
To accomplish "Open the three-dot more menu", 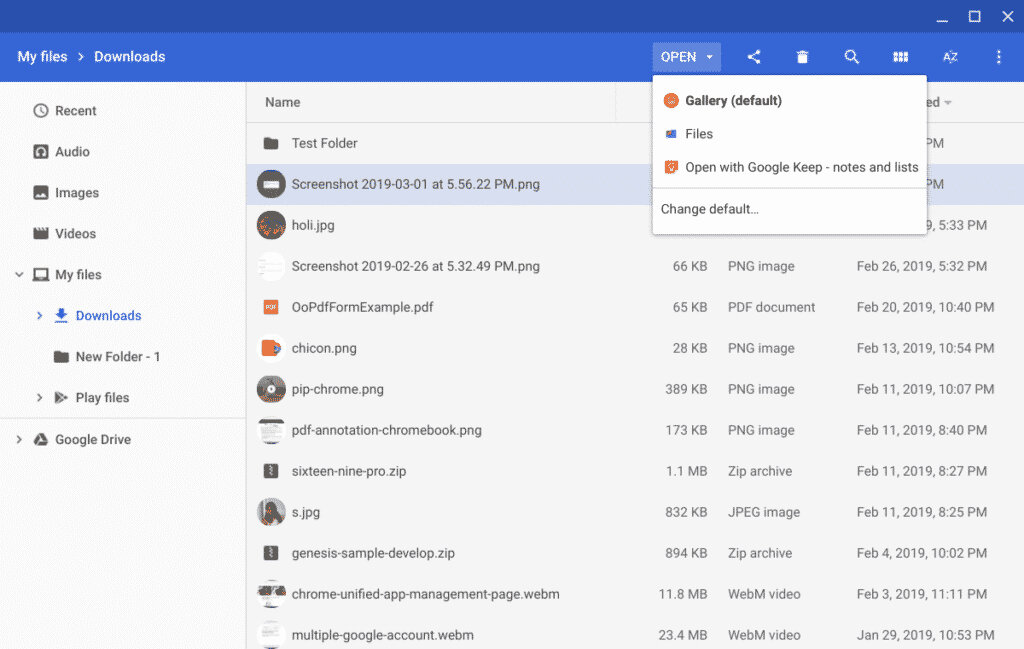I will [999, 57].
